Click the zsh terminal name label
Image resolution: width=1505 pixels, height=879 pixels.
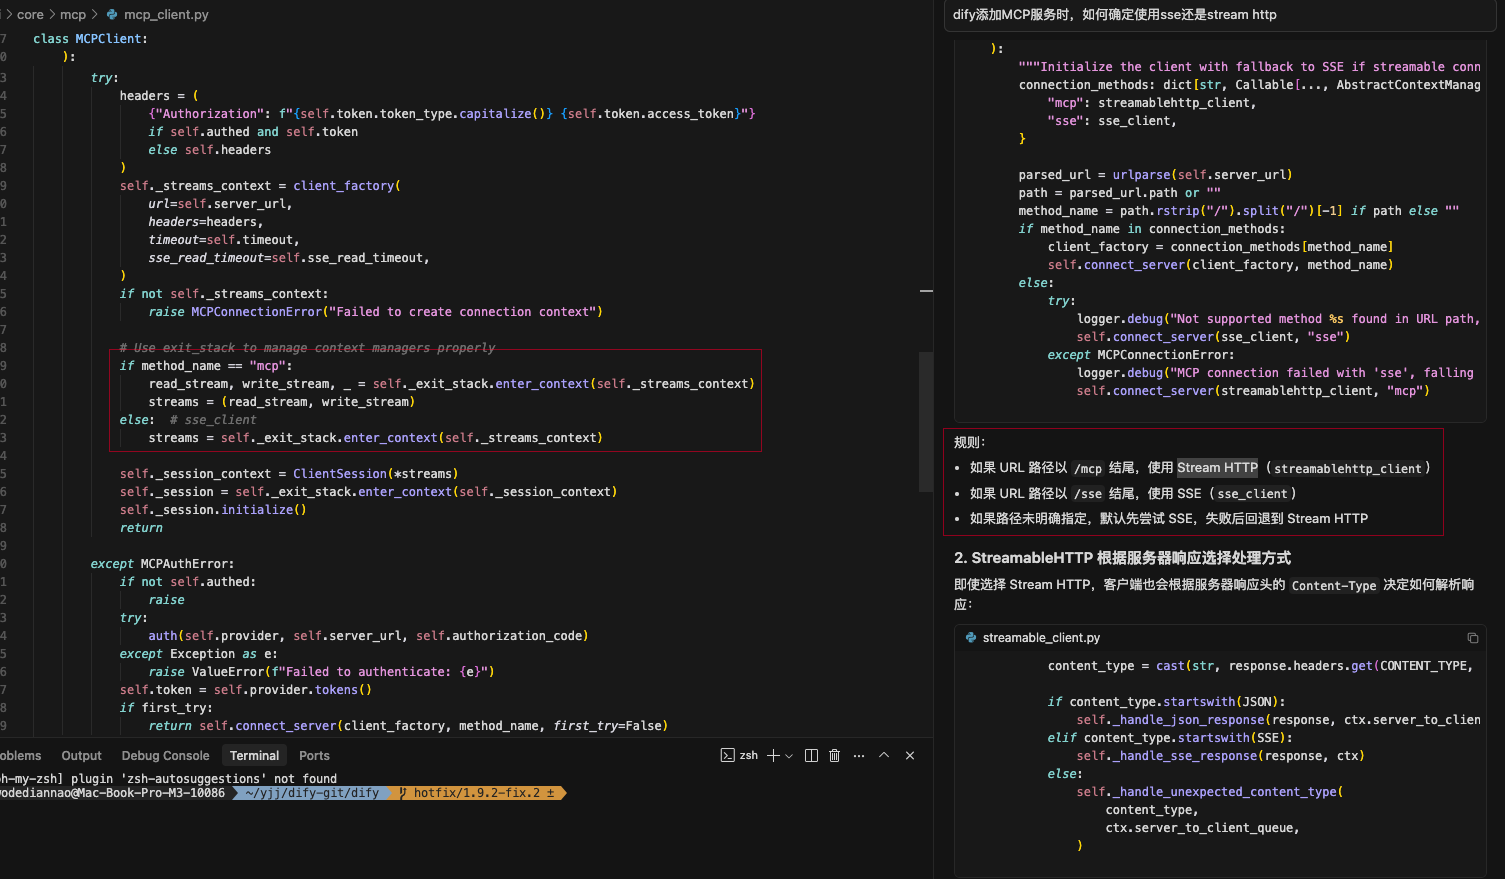click(x=749, y=756)
